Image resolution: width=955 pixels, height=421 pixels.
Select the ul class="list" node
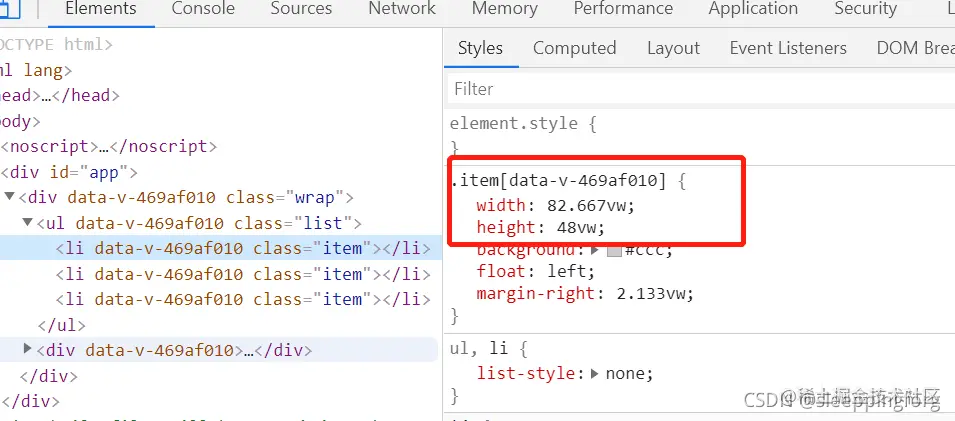coord(199,224)
